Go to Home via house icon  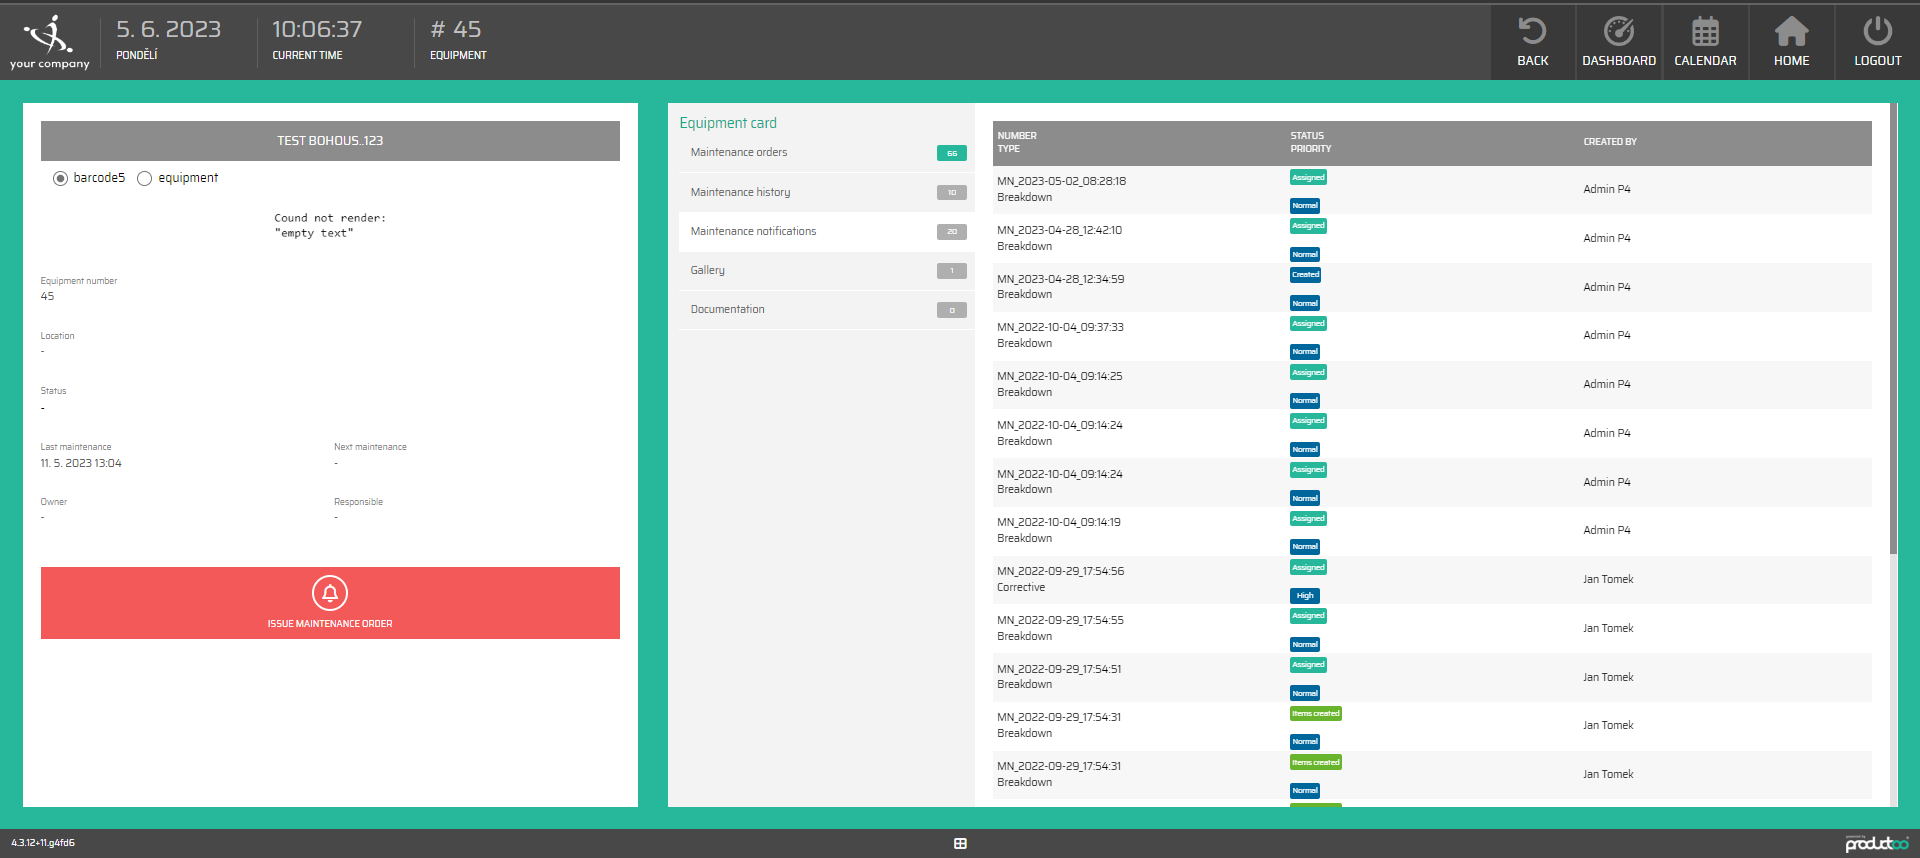[1791, 32]
